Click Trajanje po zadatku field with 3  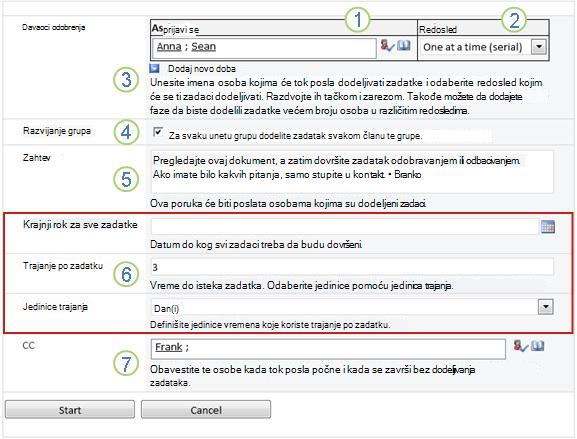[352, 266]
